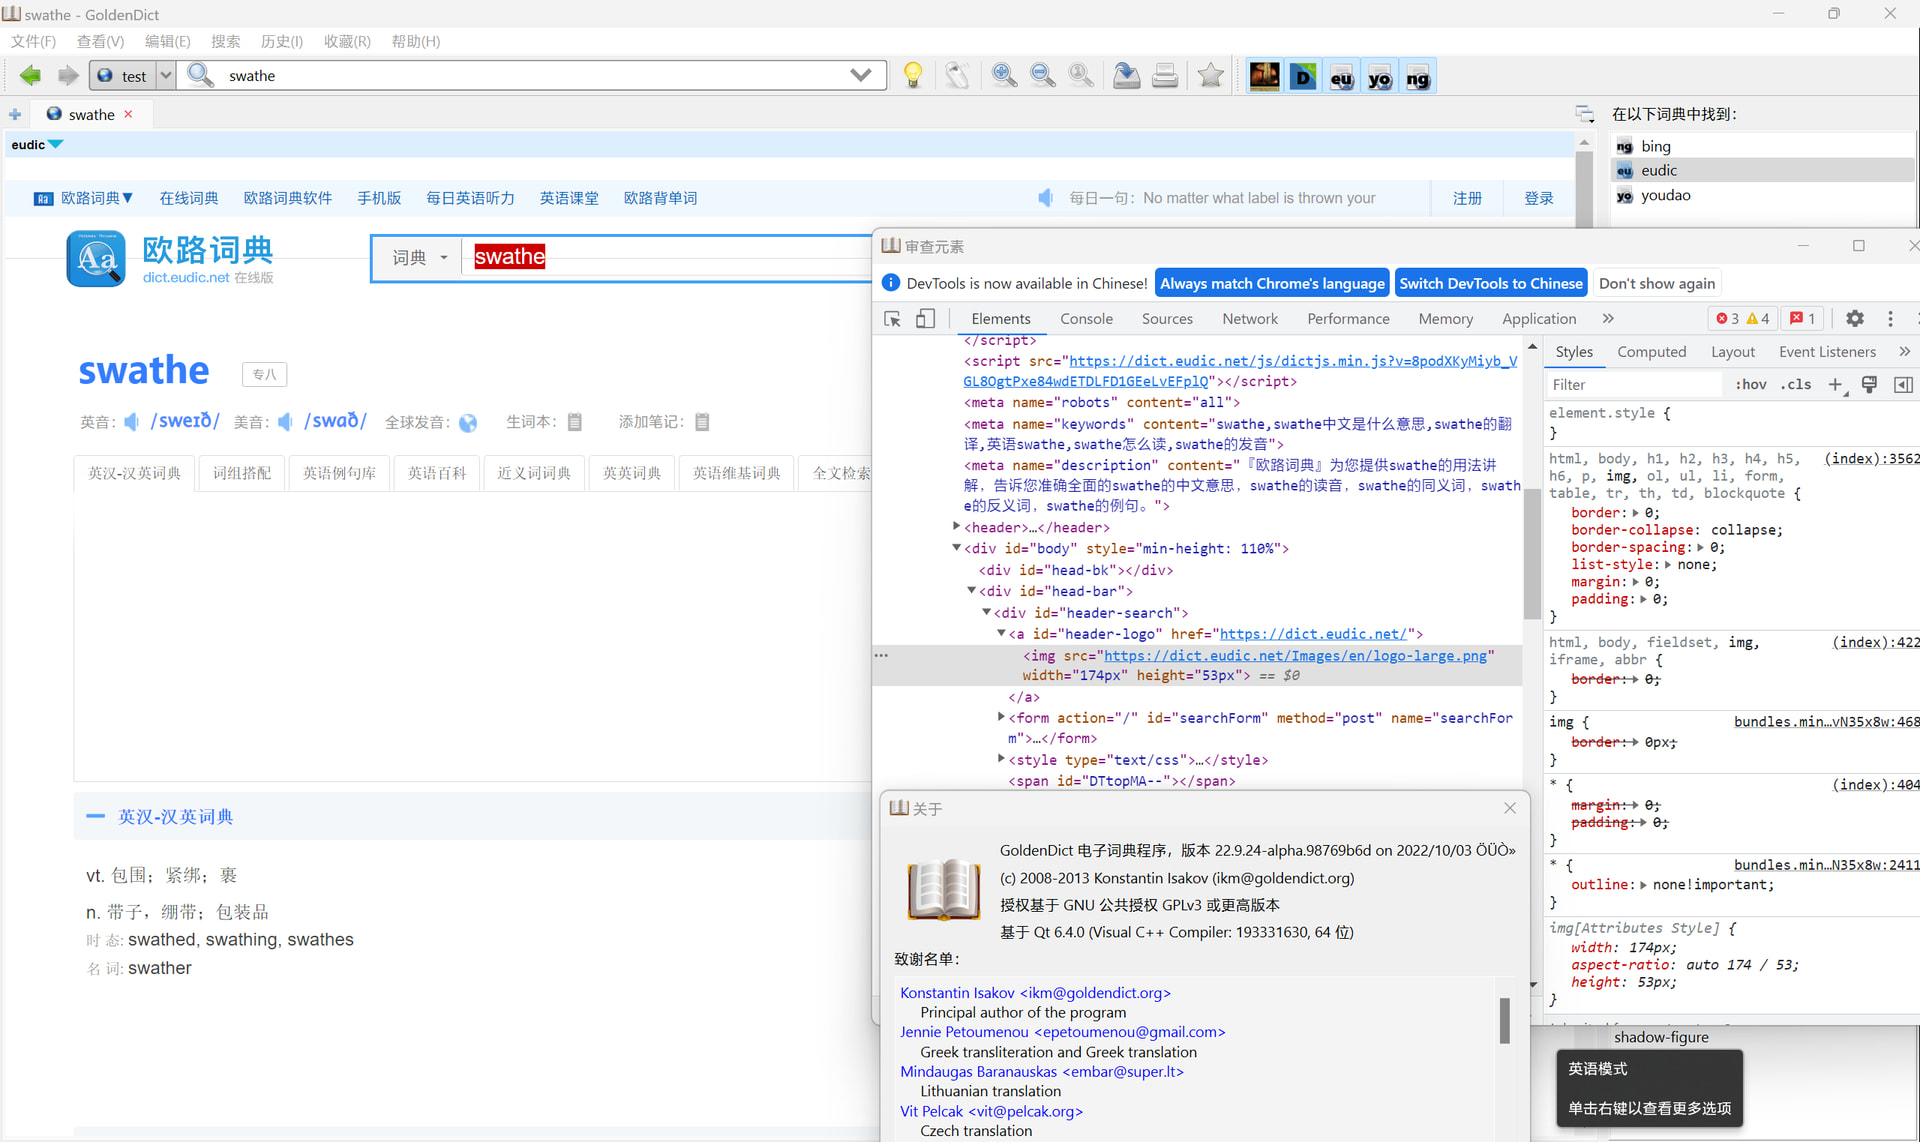Click the 登录 login link
Screen dimensions: 1920x1142
click(x=1538, y=198)
